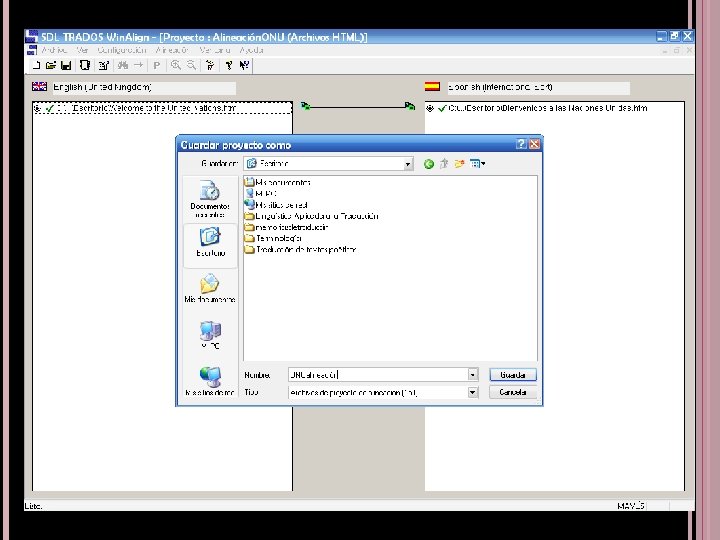
Task: Open the Guardar en location dropdown
Action: (x=408, y=164)
